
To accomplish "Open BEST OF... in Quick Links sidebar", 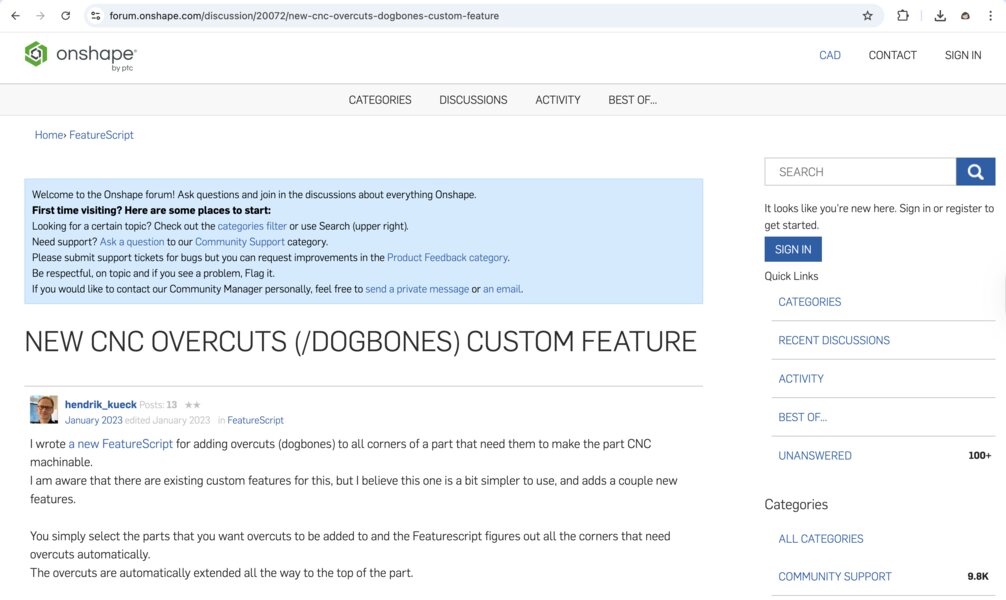I will [x=803, y=417].
